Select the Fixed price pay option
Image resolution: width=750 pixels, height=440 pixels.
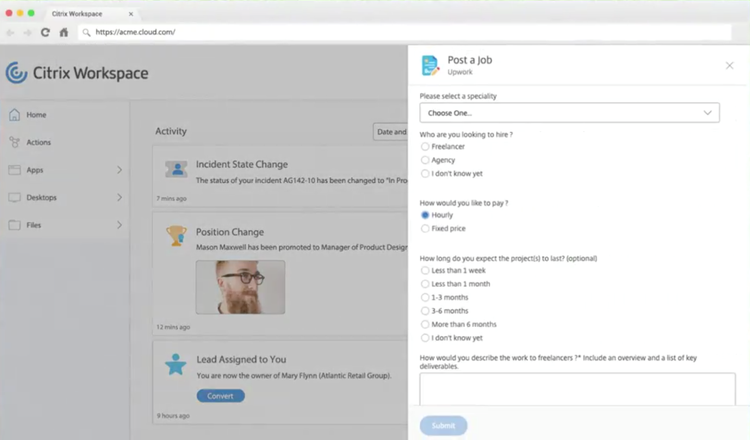[x=425, y=228]
